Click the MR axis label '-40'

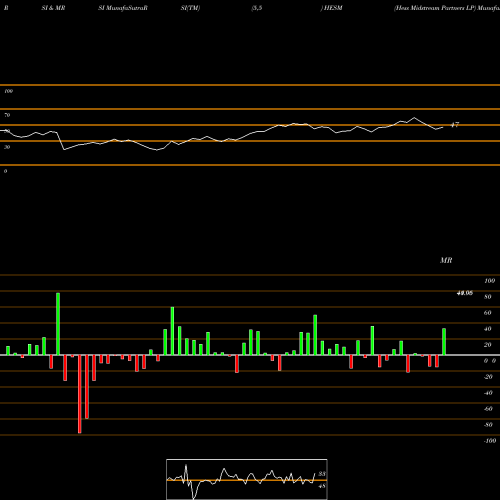click(x=488, y=393)
